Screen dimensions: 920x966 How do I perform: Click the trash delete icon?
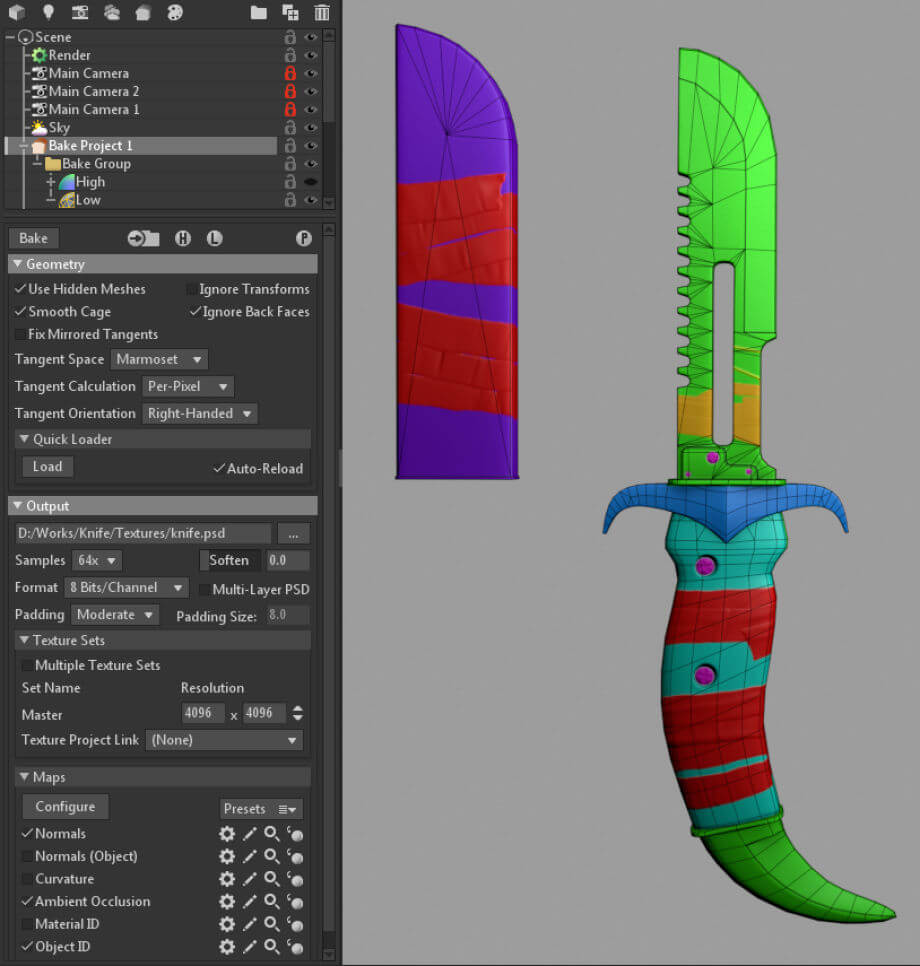point(321,12)
